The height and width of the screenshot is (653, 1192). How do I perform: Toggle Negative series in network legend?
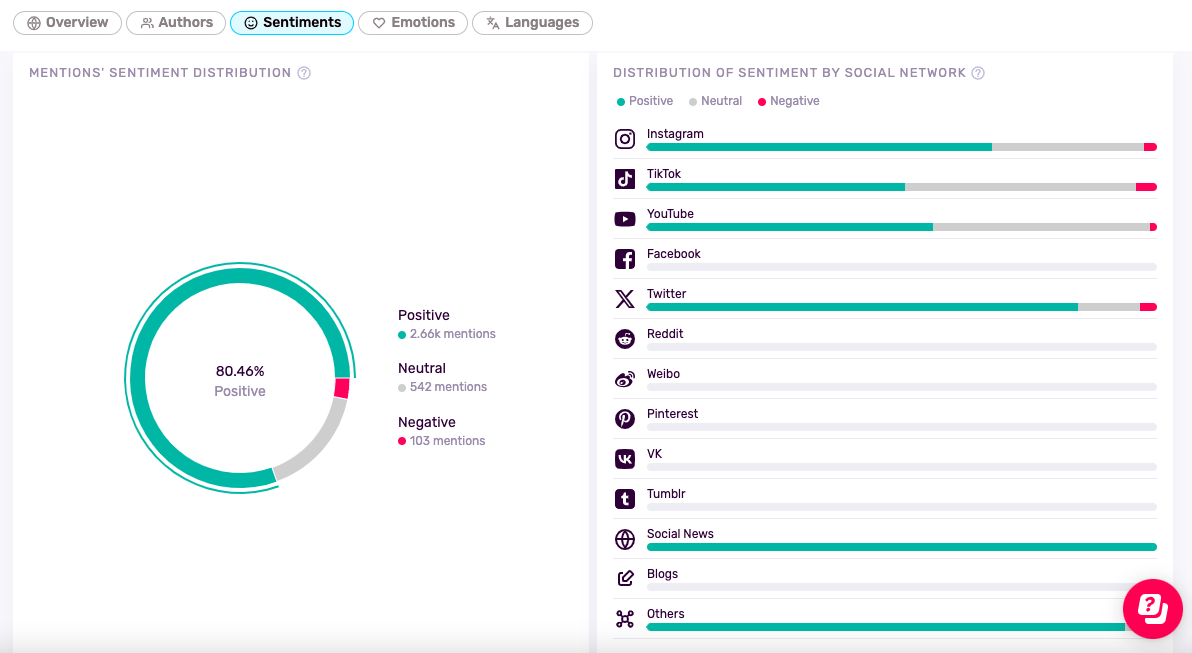[788, 101]
